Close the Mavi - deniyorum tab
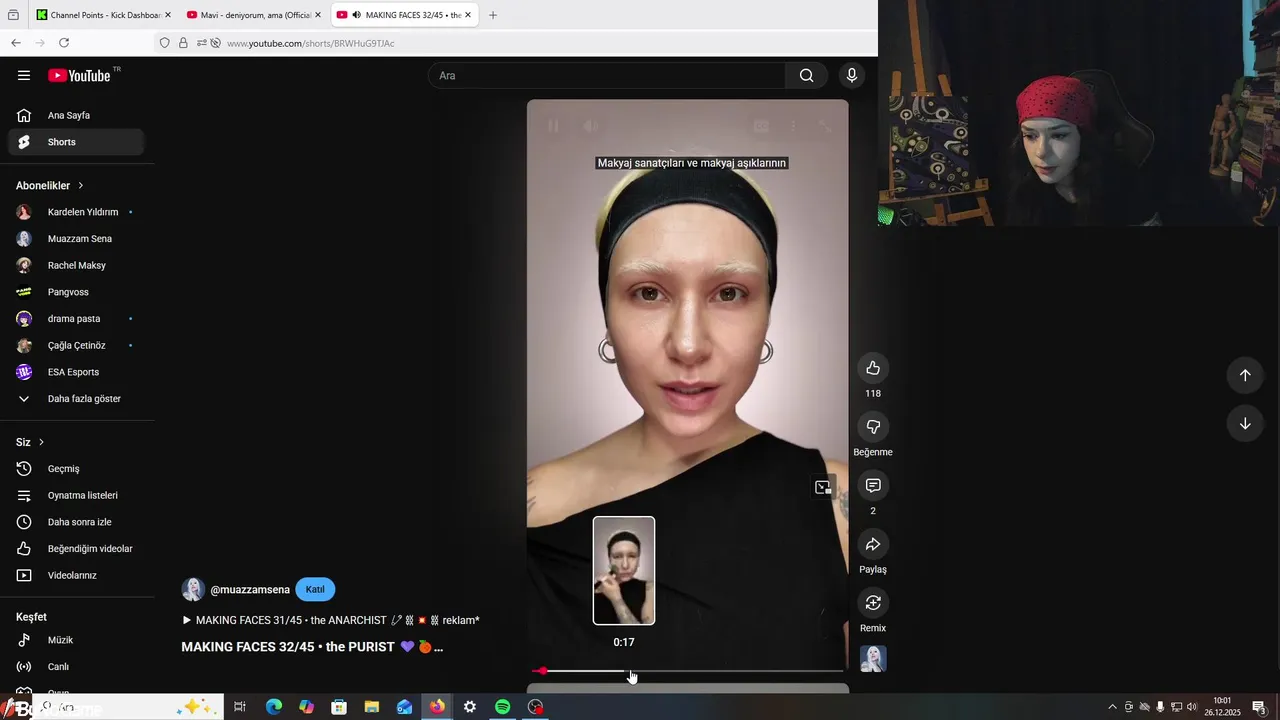Viewport: 1280px width, 720px height. click(318, 15)
